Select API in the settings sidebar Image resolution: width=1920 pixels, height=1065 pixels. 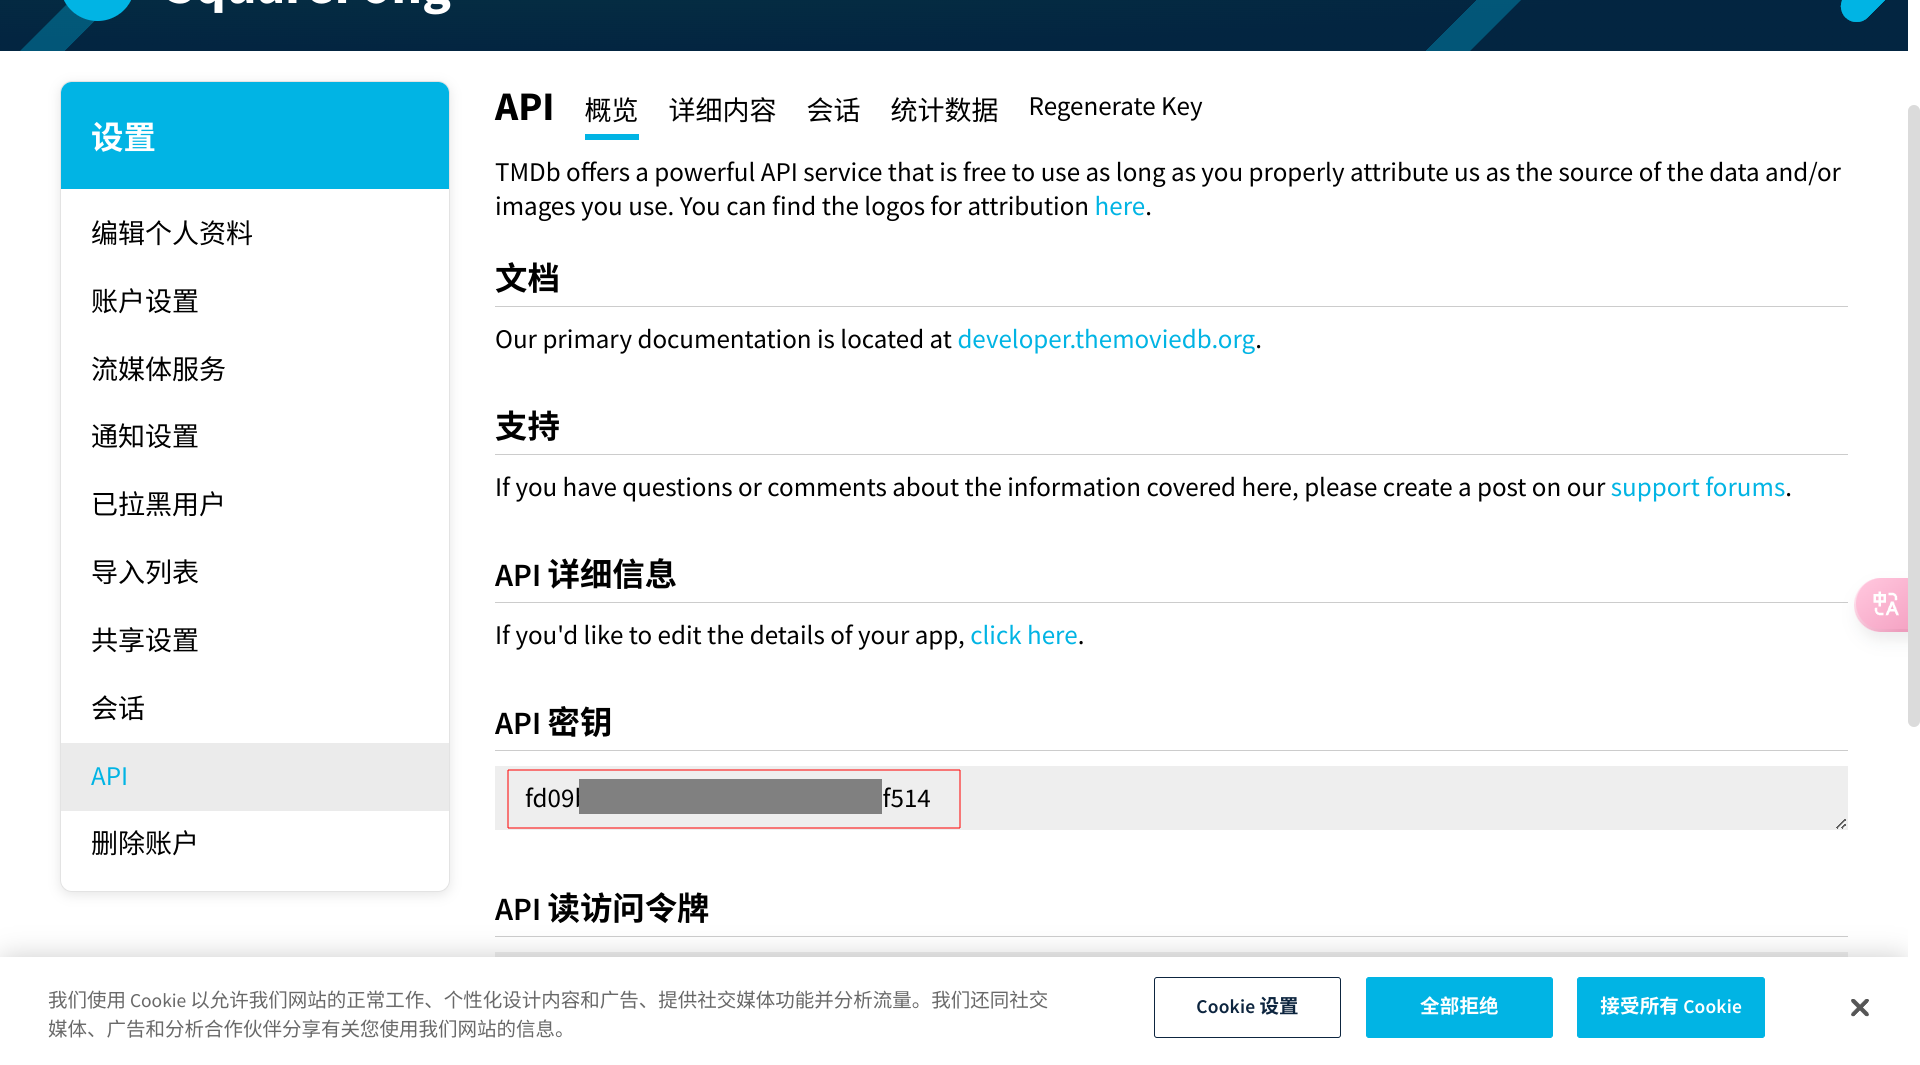tap(255, 777)
